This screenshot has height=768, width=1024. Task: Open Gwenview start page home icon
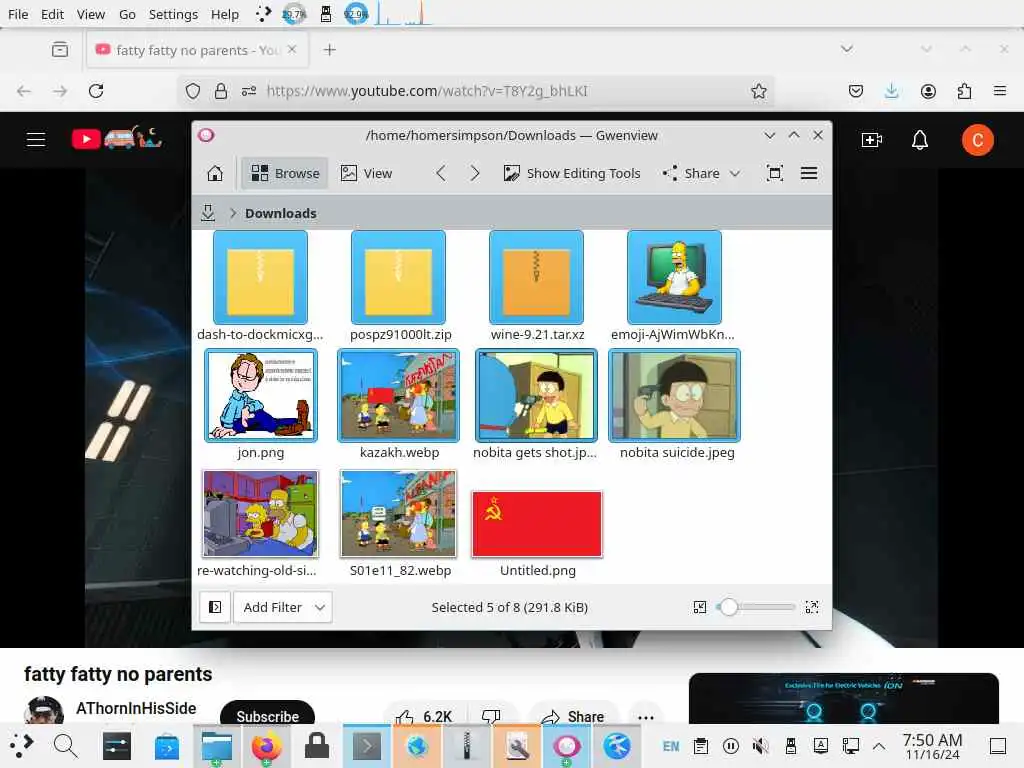(x=215, y=173)
